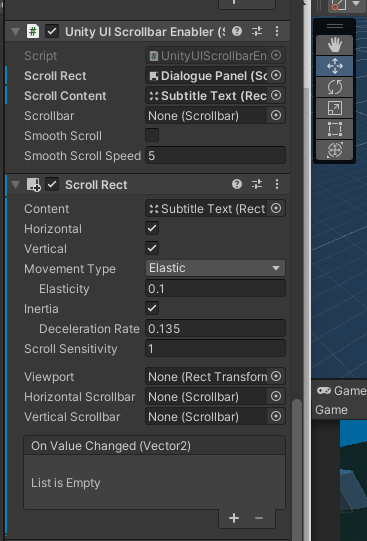Disable the Scroll Rect component
This screenshot has height=541, width=367.
click(x=52, y=185)
